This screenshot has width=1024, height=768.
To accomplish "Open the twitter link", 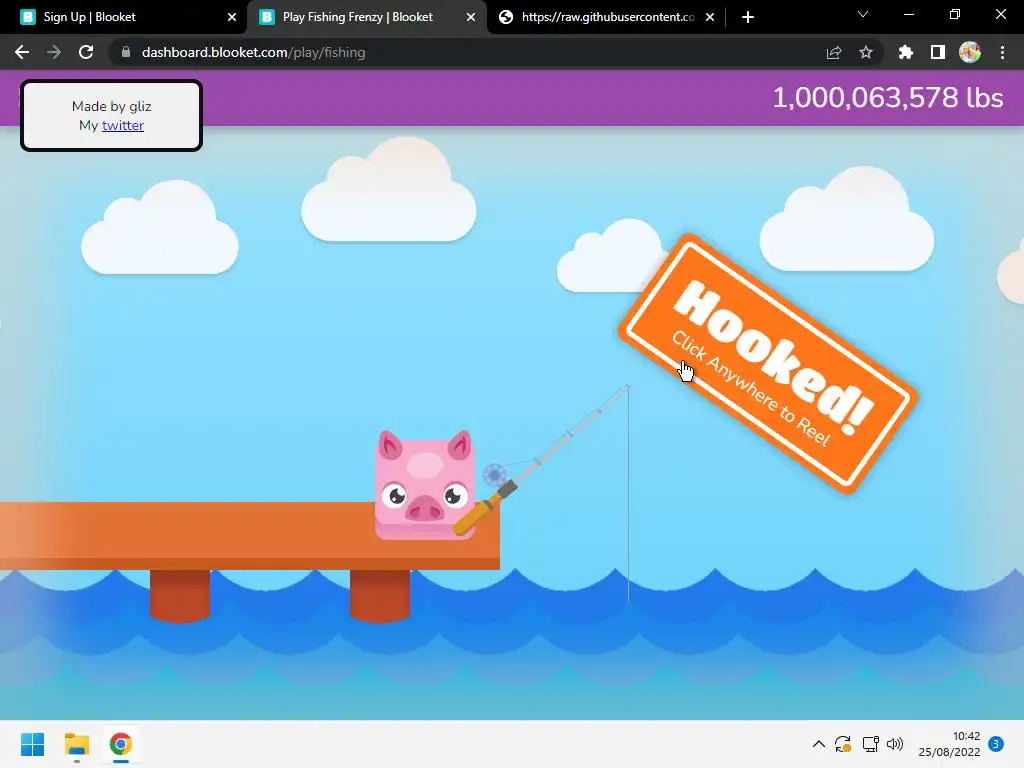I will click(x=123, y=125).
